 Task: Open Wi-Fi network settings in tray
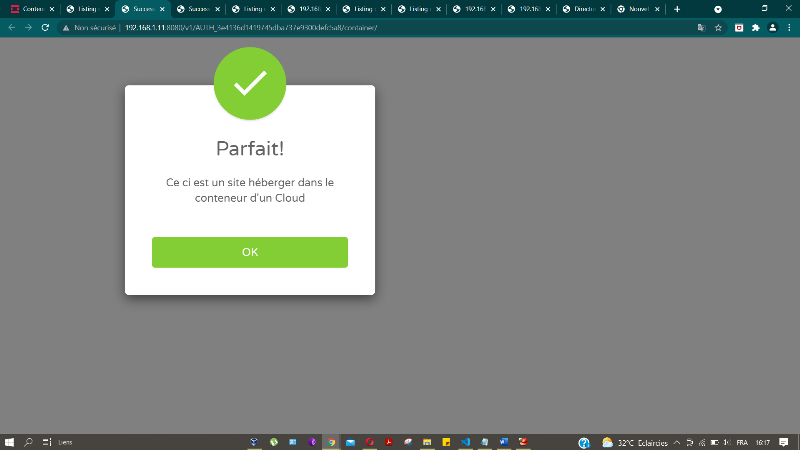(x=702, y=442)
